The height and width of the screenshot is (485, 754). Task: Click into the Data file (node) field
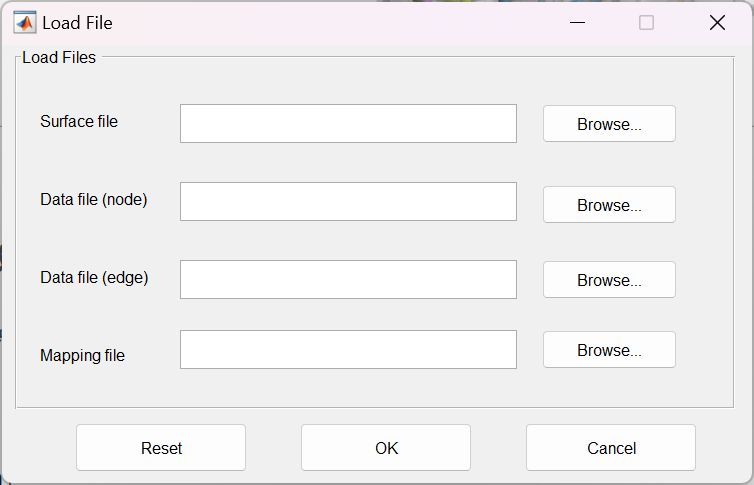pos(348,201)
